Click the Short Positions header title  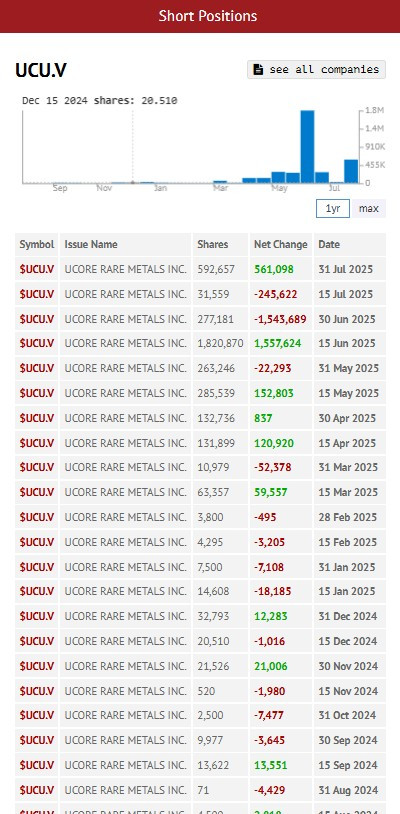coord(208,16)
